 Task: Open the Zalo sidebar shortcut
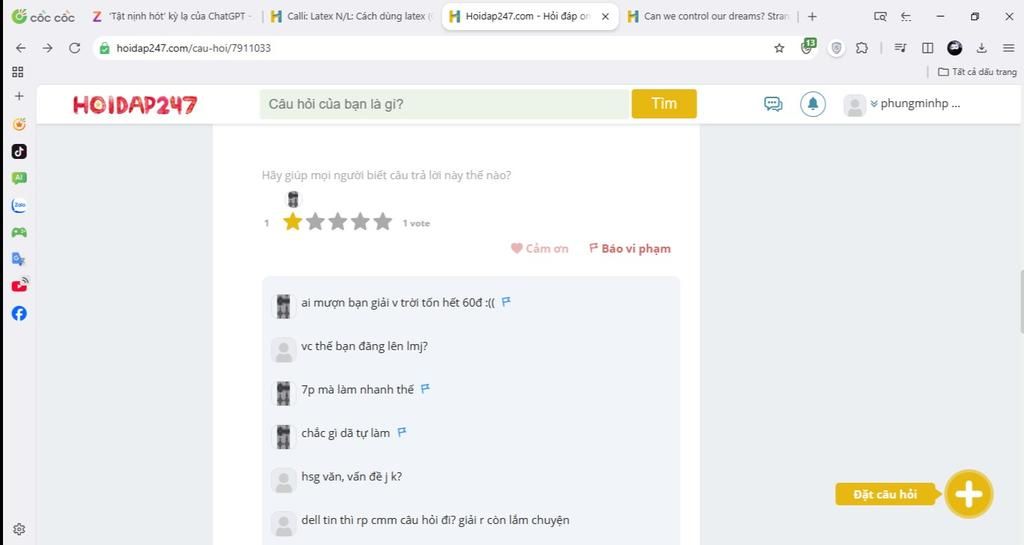[x=19, y=206]
